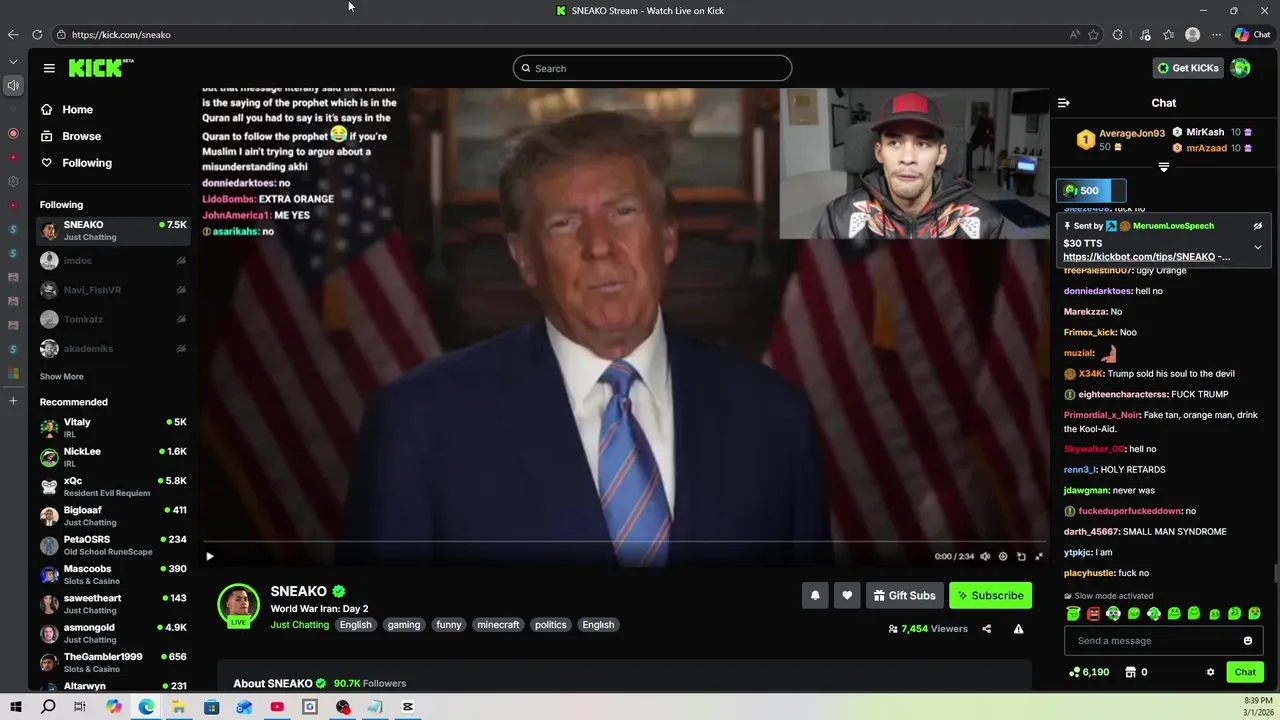Viewport: 1280px width, 720px height.
Task: Open Windows taskbar search
Action: pyautogui.click(x=48, y=707)
